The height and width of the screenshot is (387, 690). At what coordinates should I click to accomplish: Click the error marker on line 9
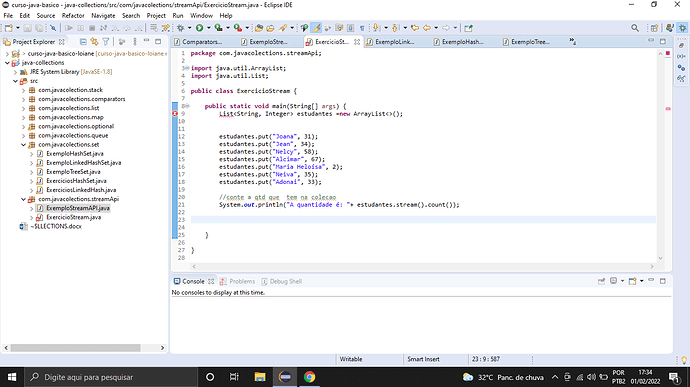point(175,114)
